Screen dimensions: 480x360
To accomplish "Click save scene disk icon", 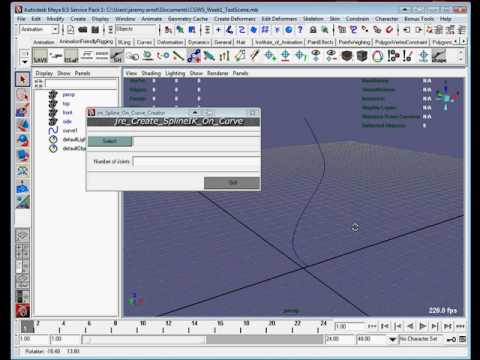I will 95,30.
